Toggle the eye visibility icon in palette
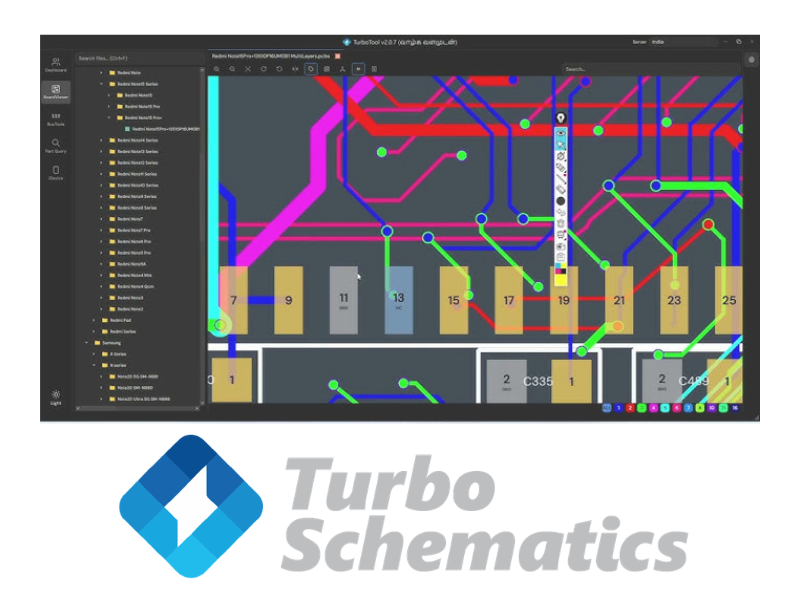 [561, 133]
